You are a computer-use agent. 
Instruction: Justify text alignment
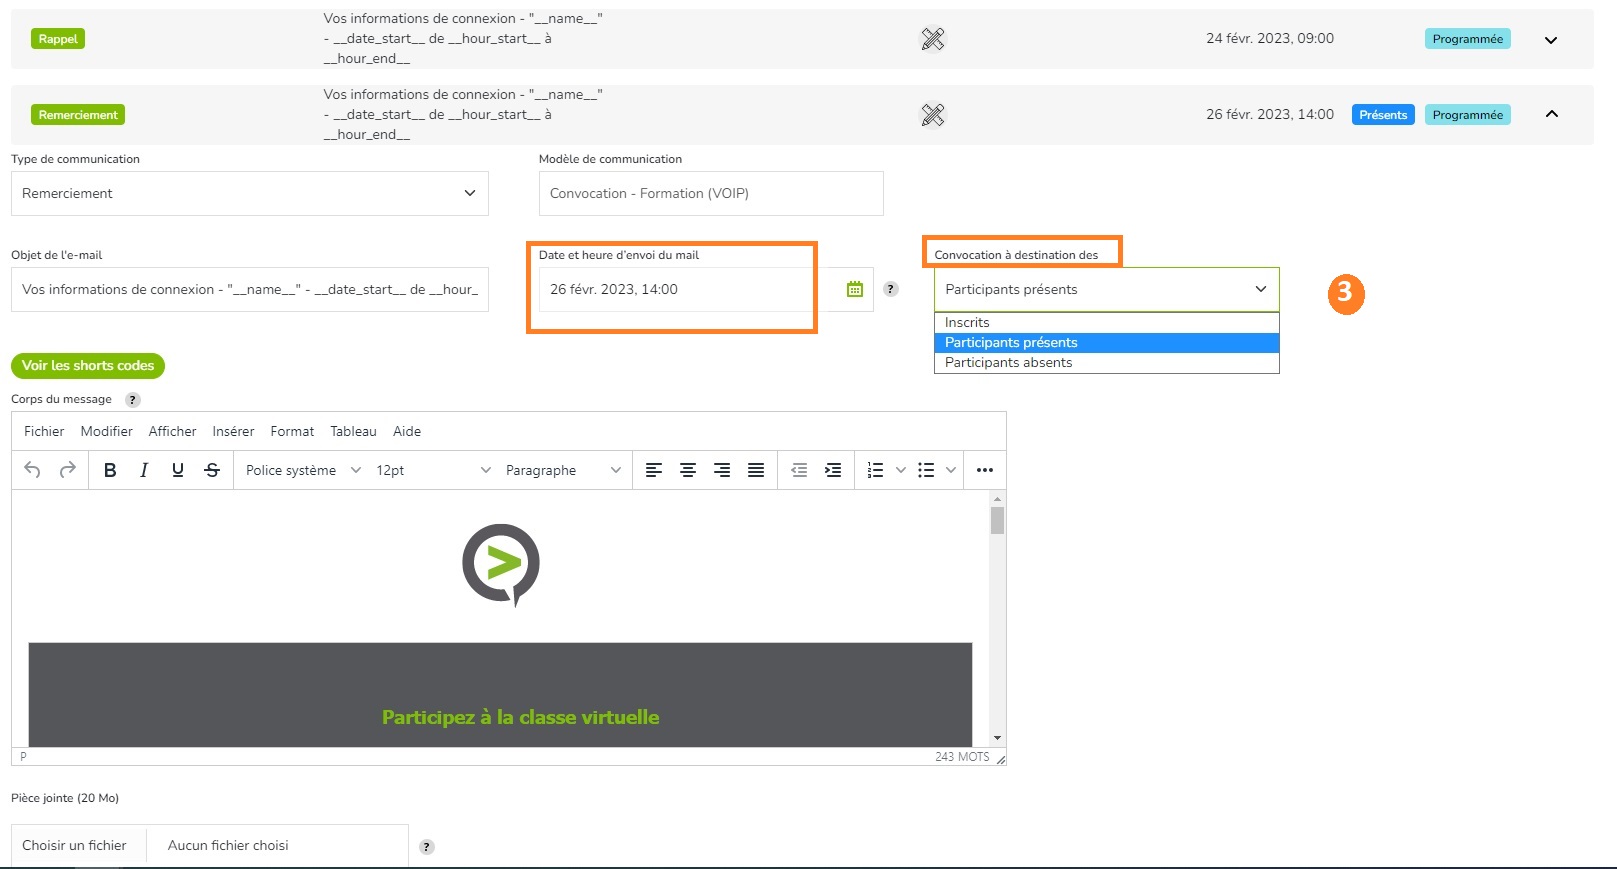[x=756, y=470]
